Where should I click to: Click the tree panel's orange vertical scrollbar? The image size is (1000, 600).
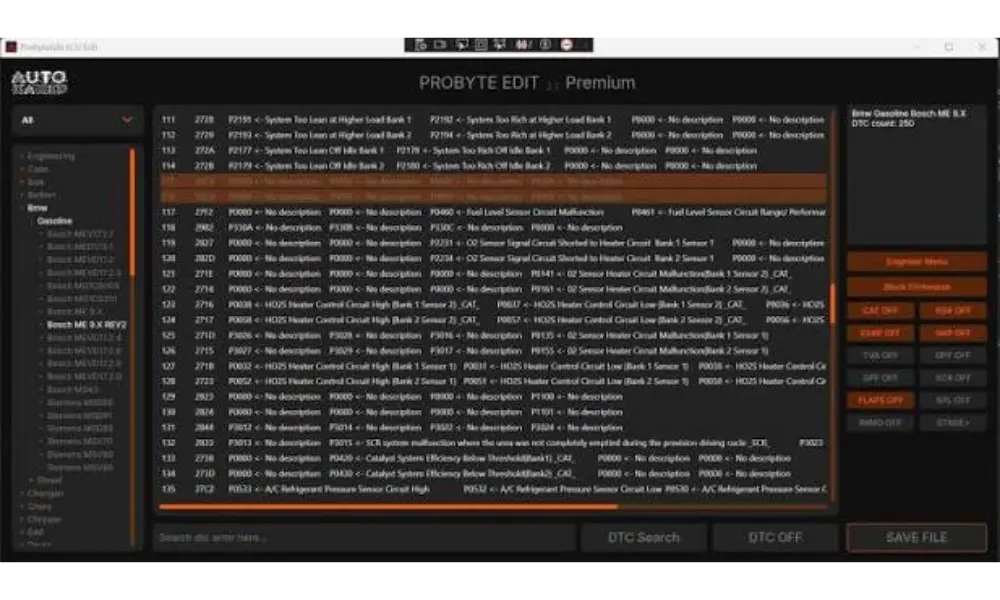(132, 212)
